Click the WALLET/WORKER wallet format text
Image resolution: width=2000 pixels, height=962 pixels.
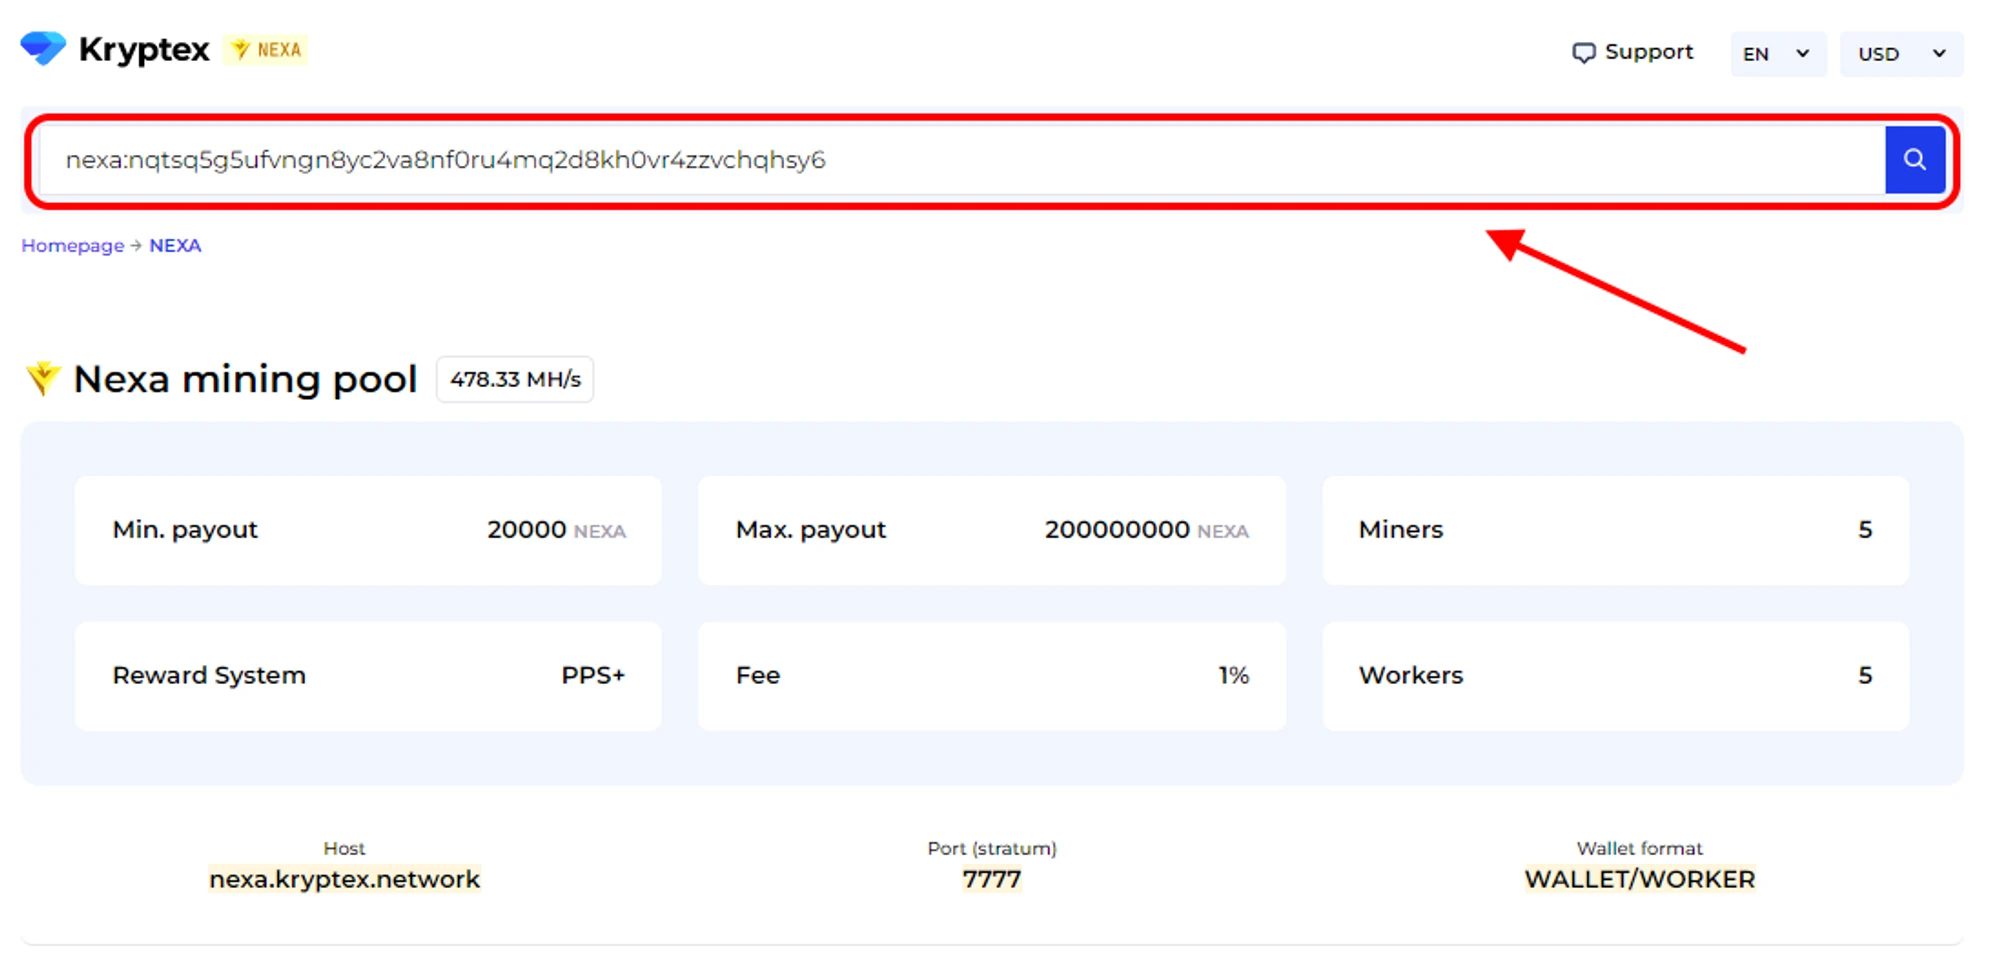point(1639,879)
